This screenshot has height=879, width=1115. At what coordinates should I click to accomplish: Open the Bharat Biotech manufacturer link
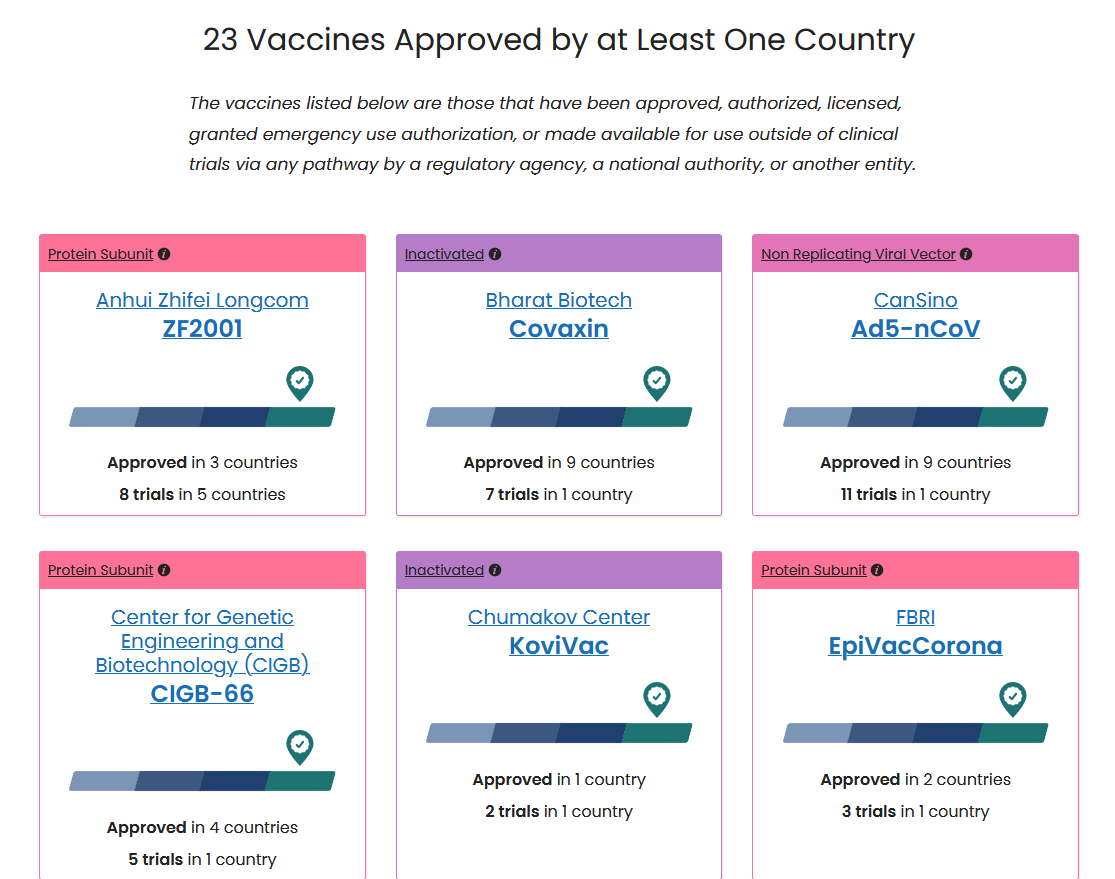click(x=559, y=300)
